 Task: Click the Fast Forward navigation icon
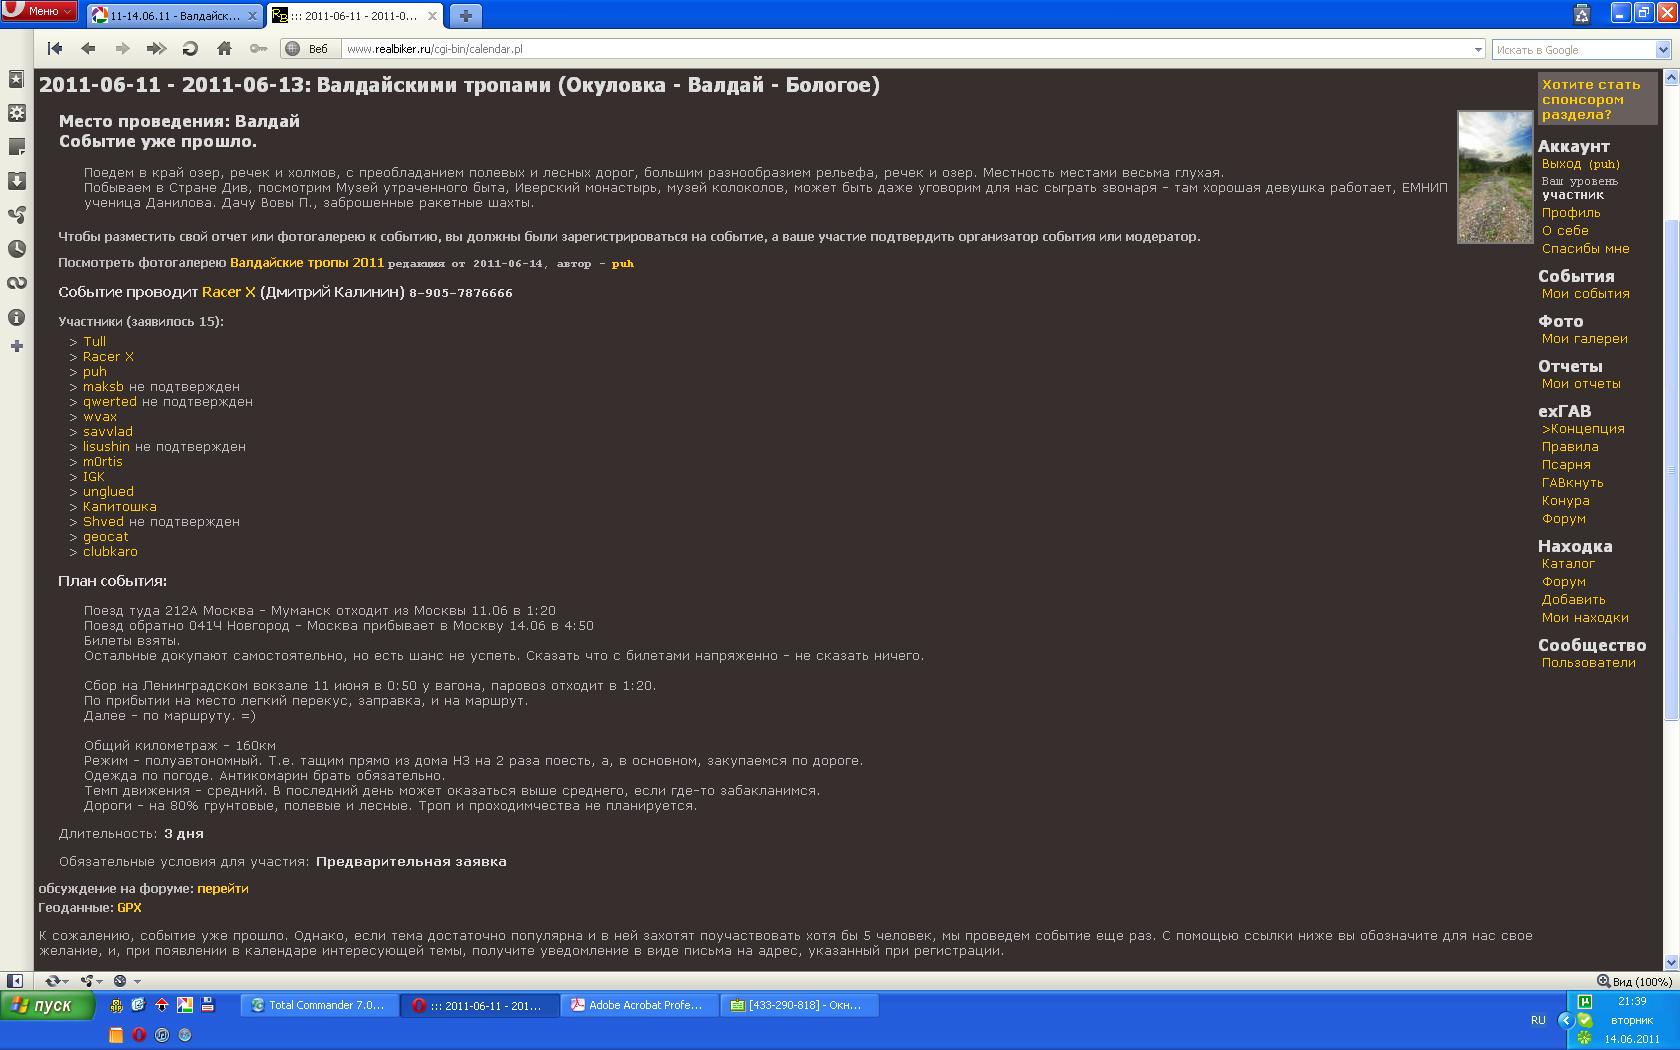pos(156,48)
